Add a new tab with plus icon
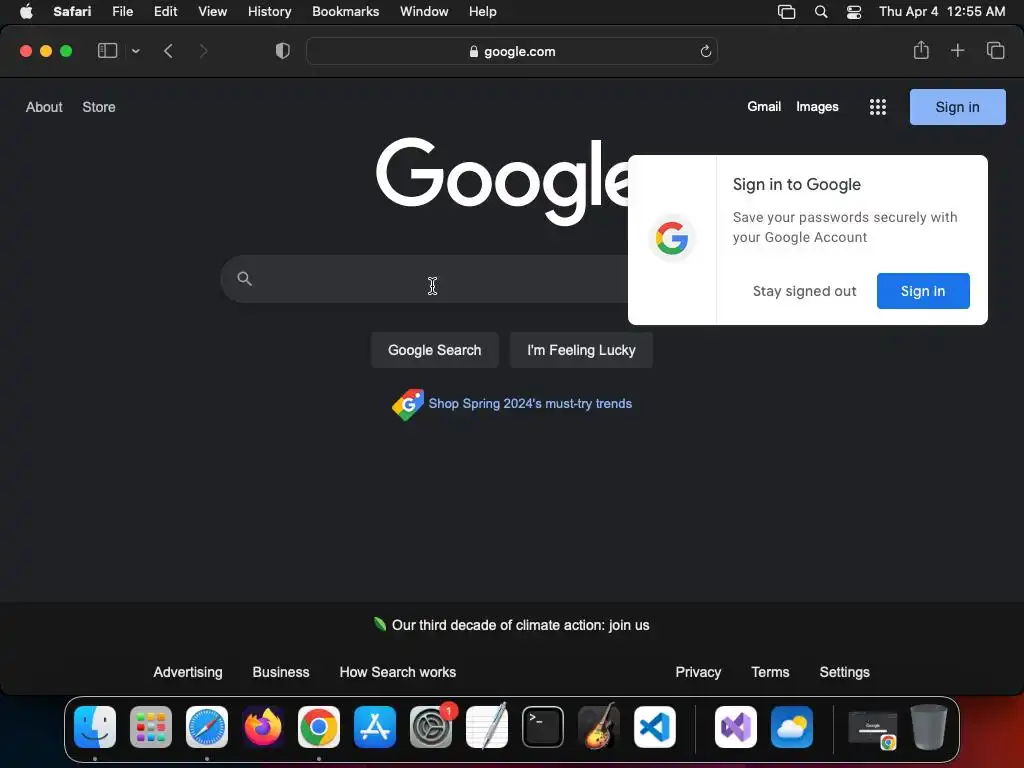Viewport: 1024px width, 768px height. click(x=957, y=50)
